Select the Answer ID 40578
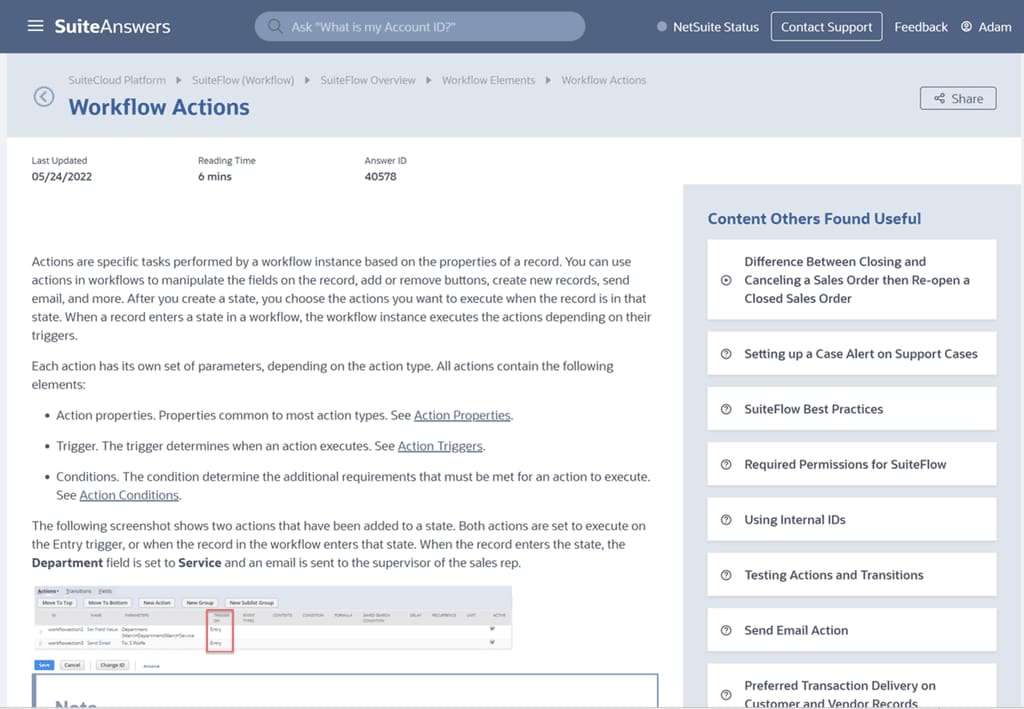 click(x=380, y=176)
